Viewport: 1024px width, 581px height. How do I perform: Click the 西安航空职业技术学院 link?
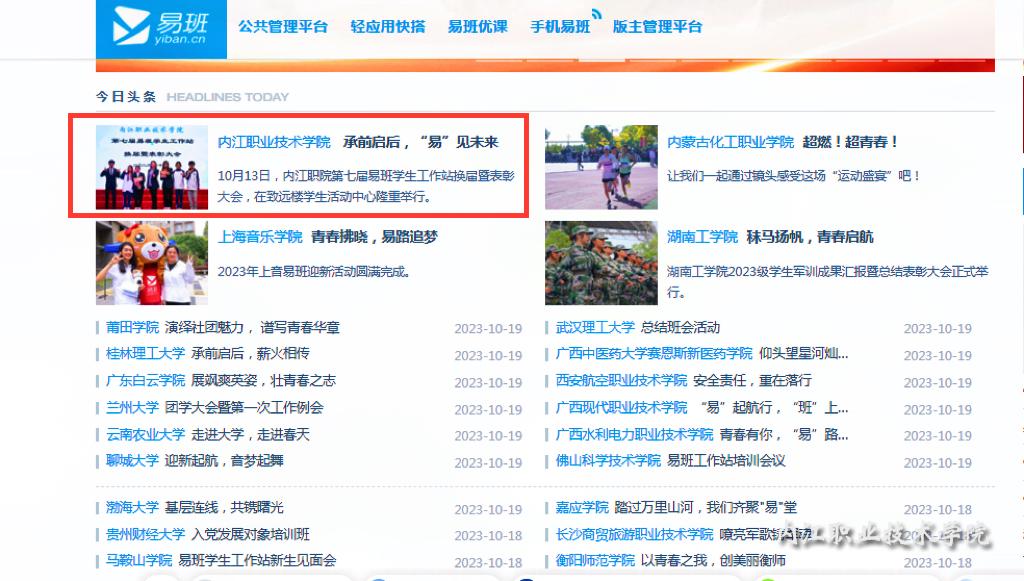coord(621,381)
